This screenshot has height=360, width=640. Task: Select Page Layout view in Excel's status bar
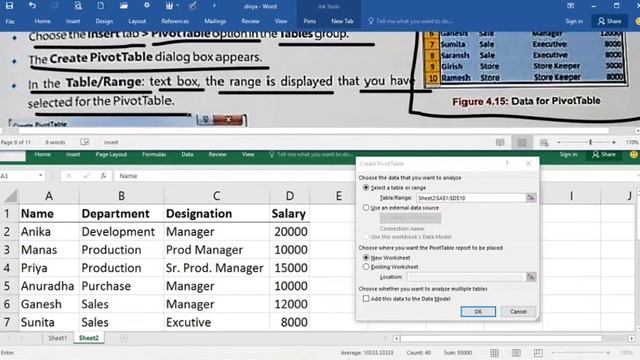tap(516, 352)
